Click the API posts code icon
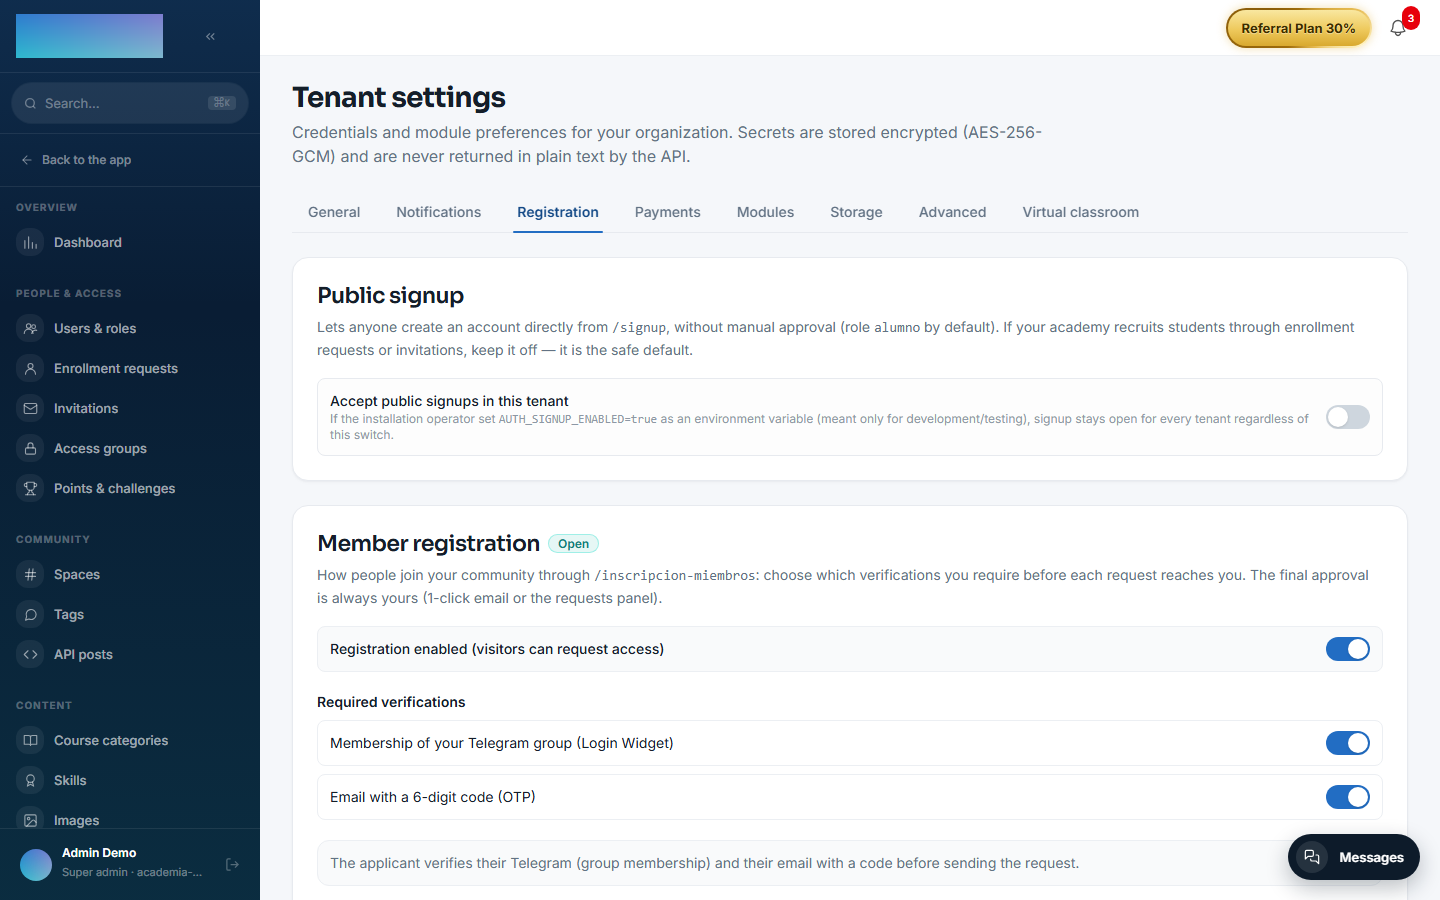The image size is (1440, 900). (x=31, y=655)
